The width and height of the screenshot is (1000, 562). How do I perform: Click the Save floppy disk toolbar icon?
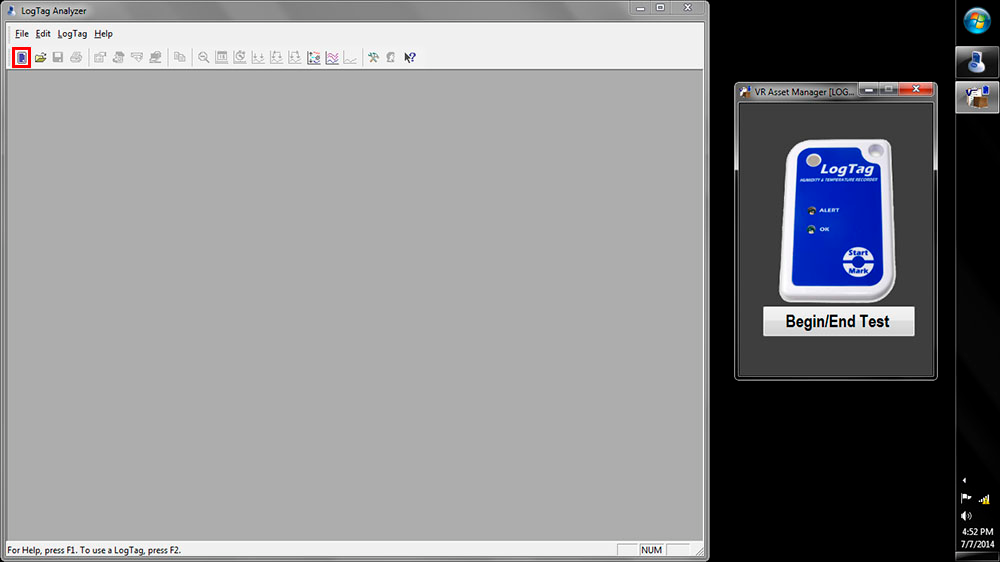(58, 58)
